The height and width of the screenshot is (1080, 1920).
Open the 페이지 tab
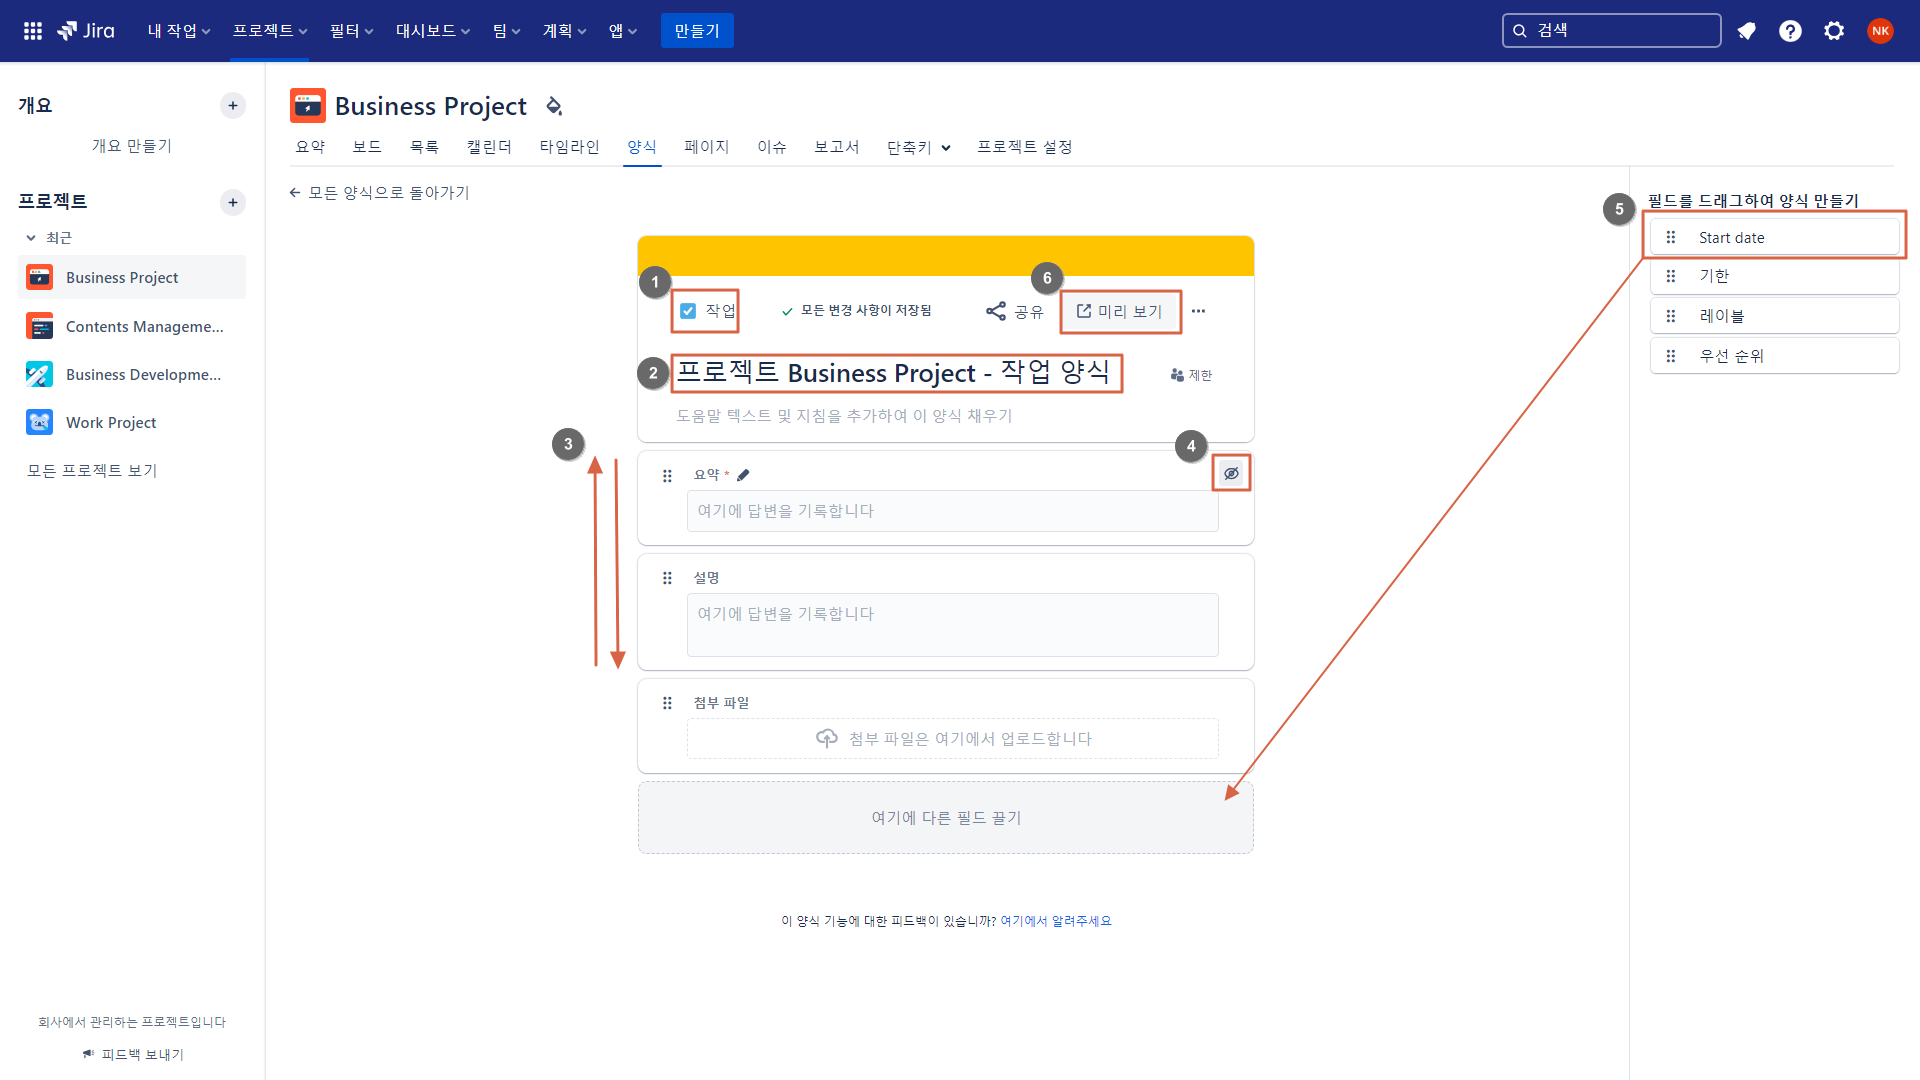pos(707,147)
